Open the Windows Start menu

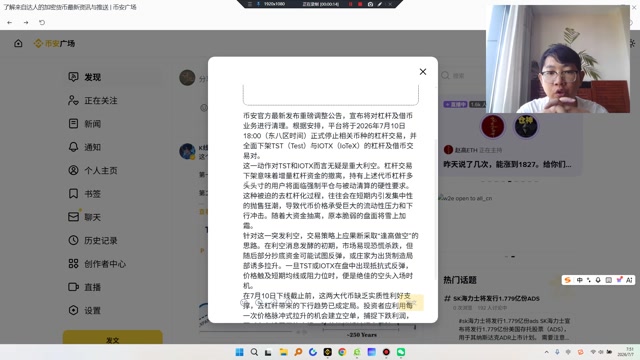[x=240, y=352]
